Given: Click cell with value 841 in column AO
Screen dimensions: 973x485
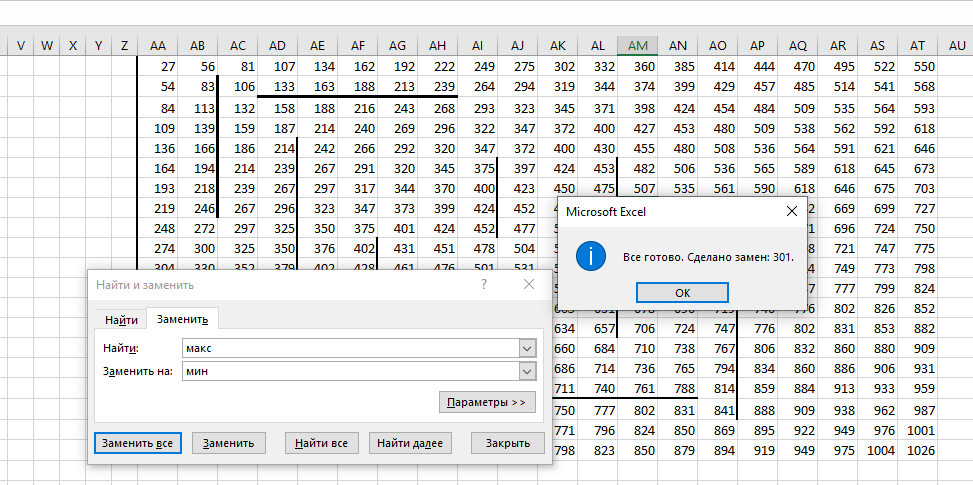Looking at the screenshot, I should tap(717, 411).
